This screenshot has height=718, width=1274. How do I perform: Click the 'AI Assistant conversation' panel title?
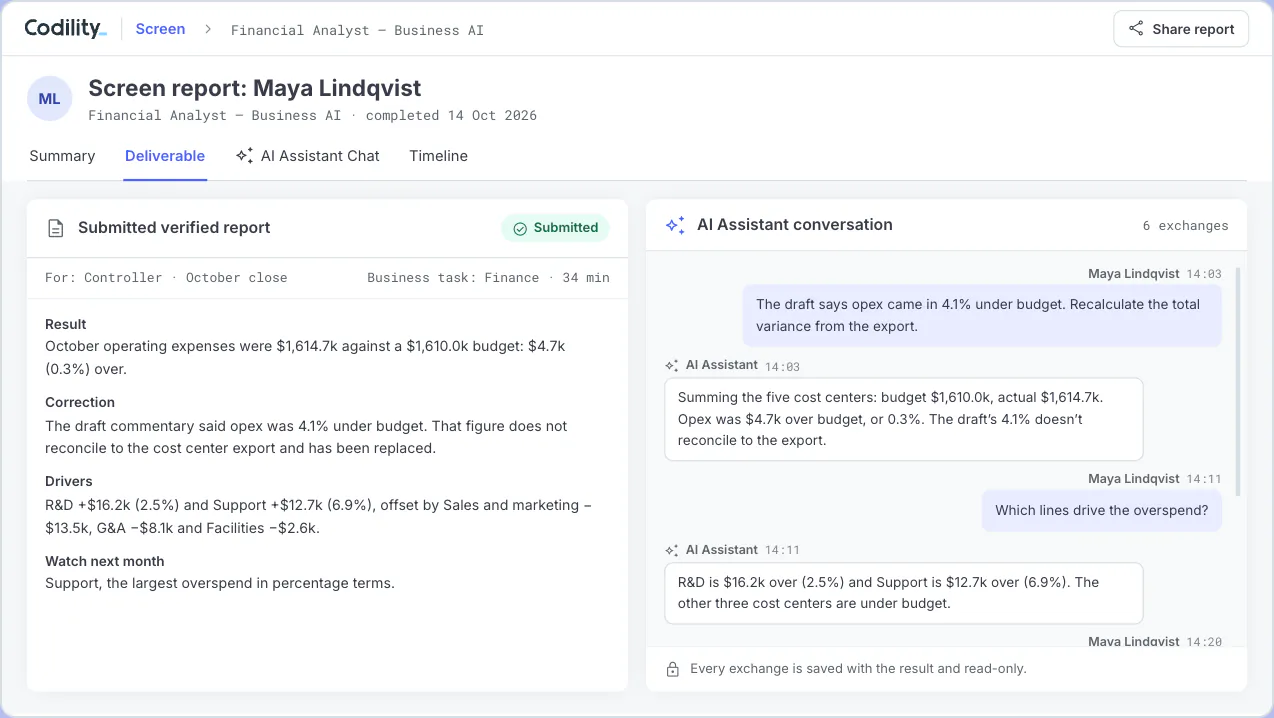795,225
